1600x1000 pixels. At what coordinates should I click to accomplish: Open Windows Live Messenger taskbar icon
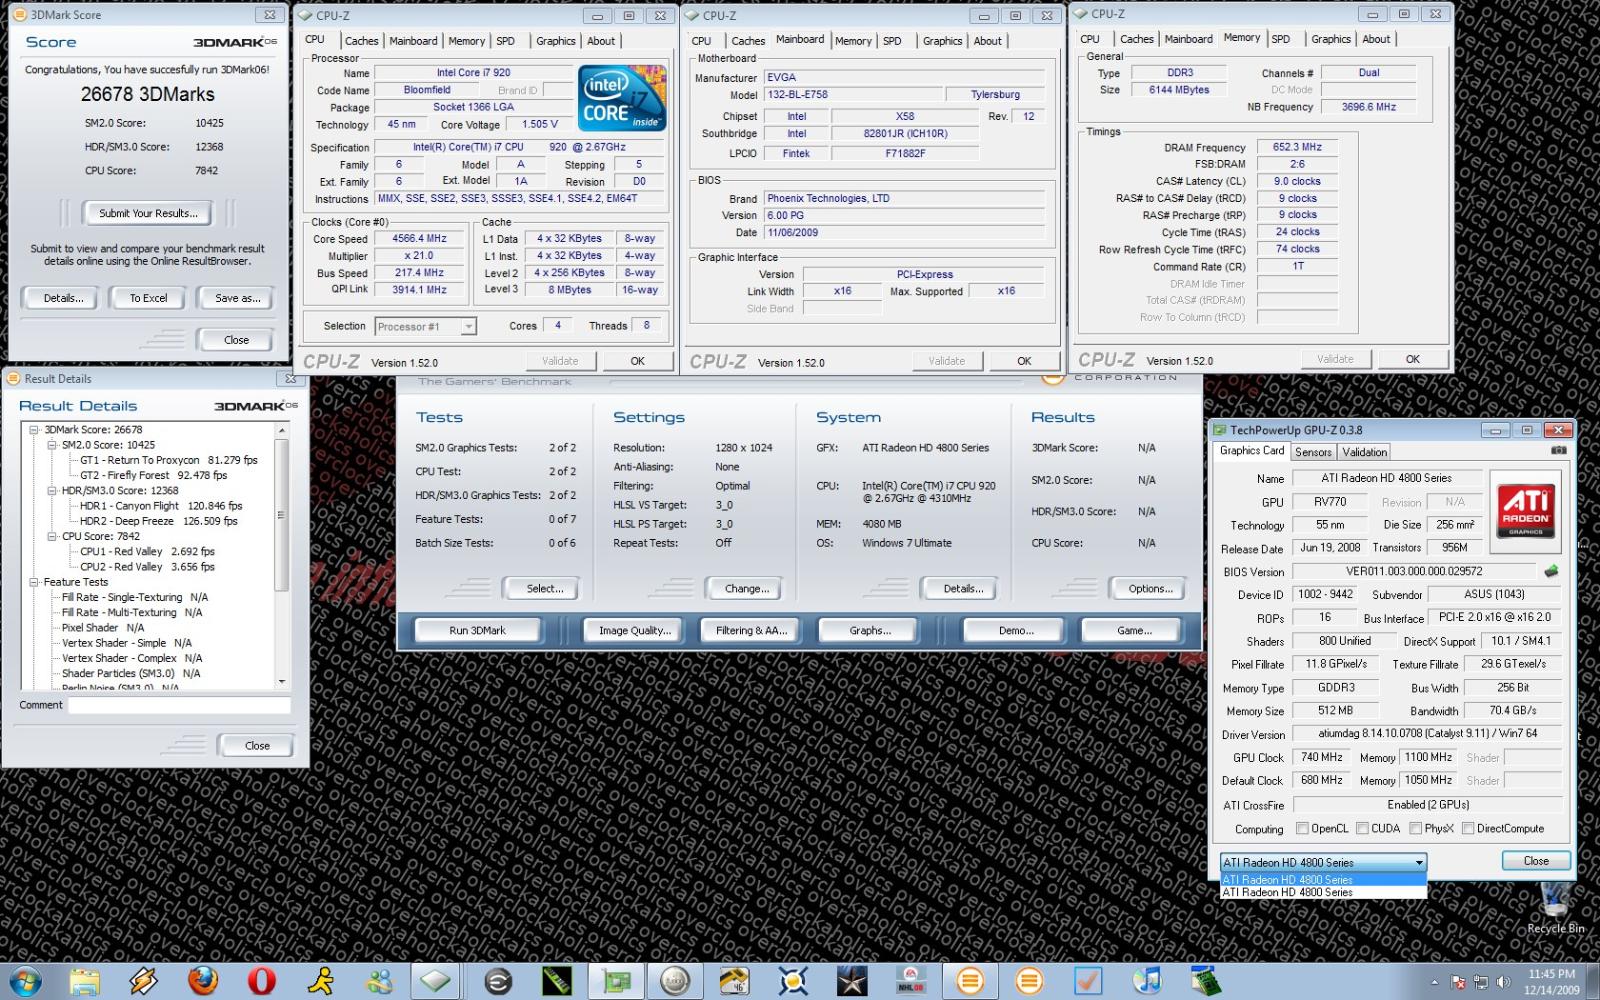pos(380,981)
